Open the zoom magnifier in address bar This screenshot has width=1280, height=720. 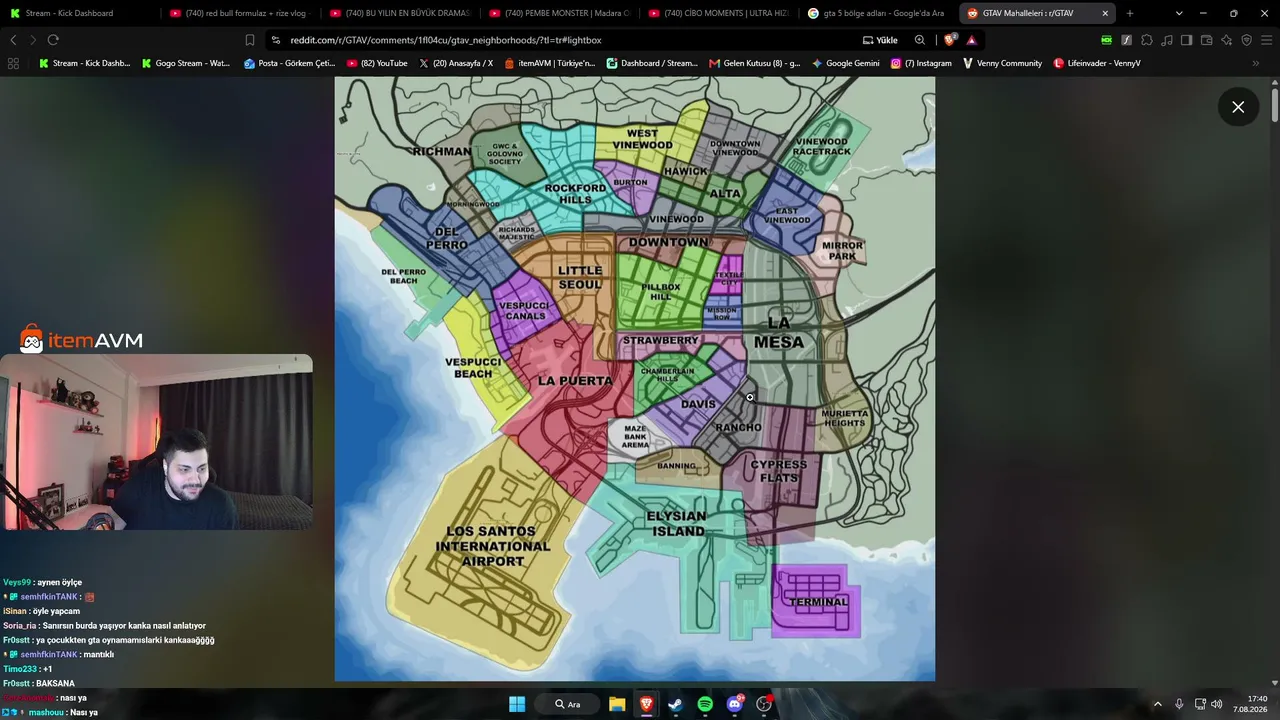coord(920,40)
